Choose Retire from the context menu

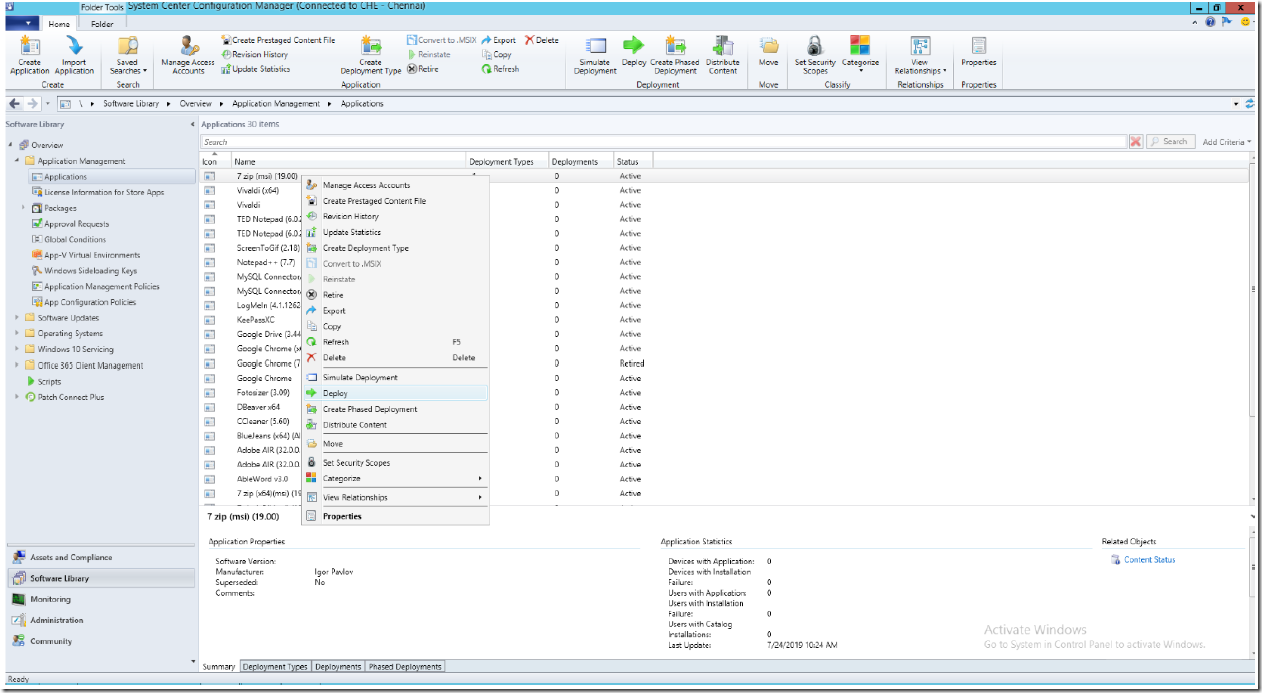coord(395,295)
